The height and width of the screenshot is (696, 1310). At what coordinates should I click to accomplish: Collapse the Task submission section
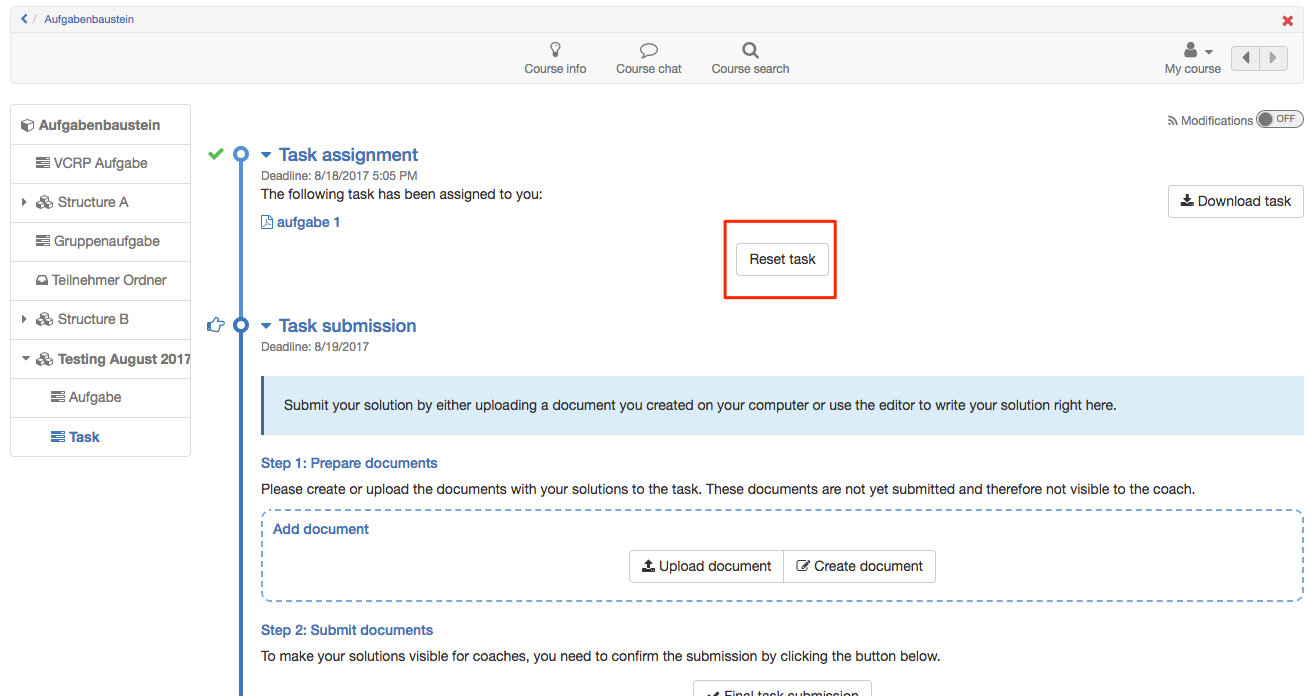point(266,326)
